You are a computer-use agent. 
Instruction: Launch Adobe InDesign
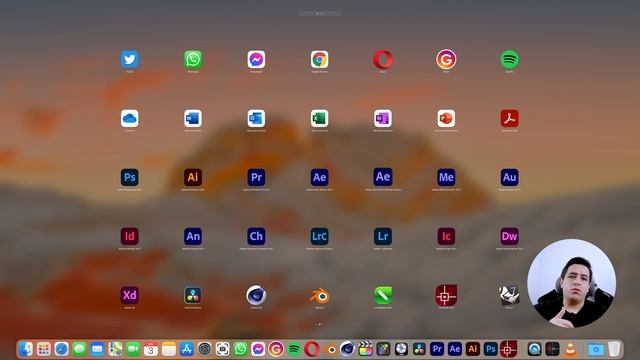pyautogui.click(x=129, y=236)
